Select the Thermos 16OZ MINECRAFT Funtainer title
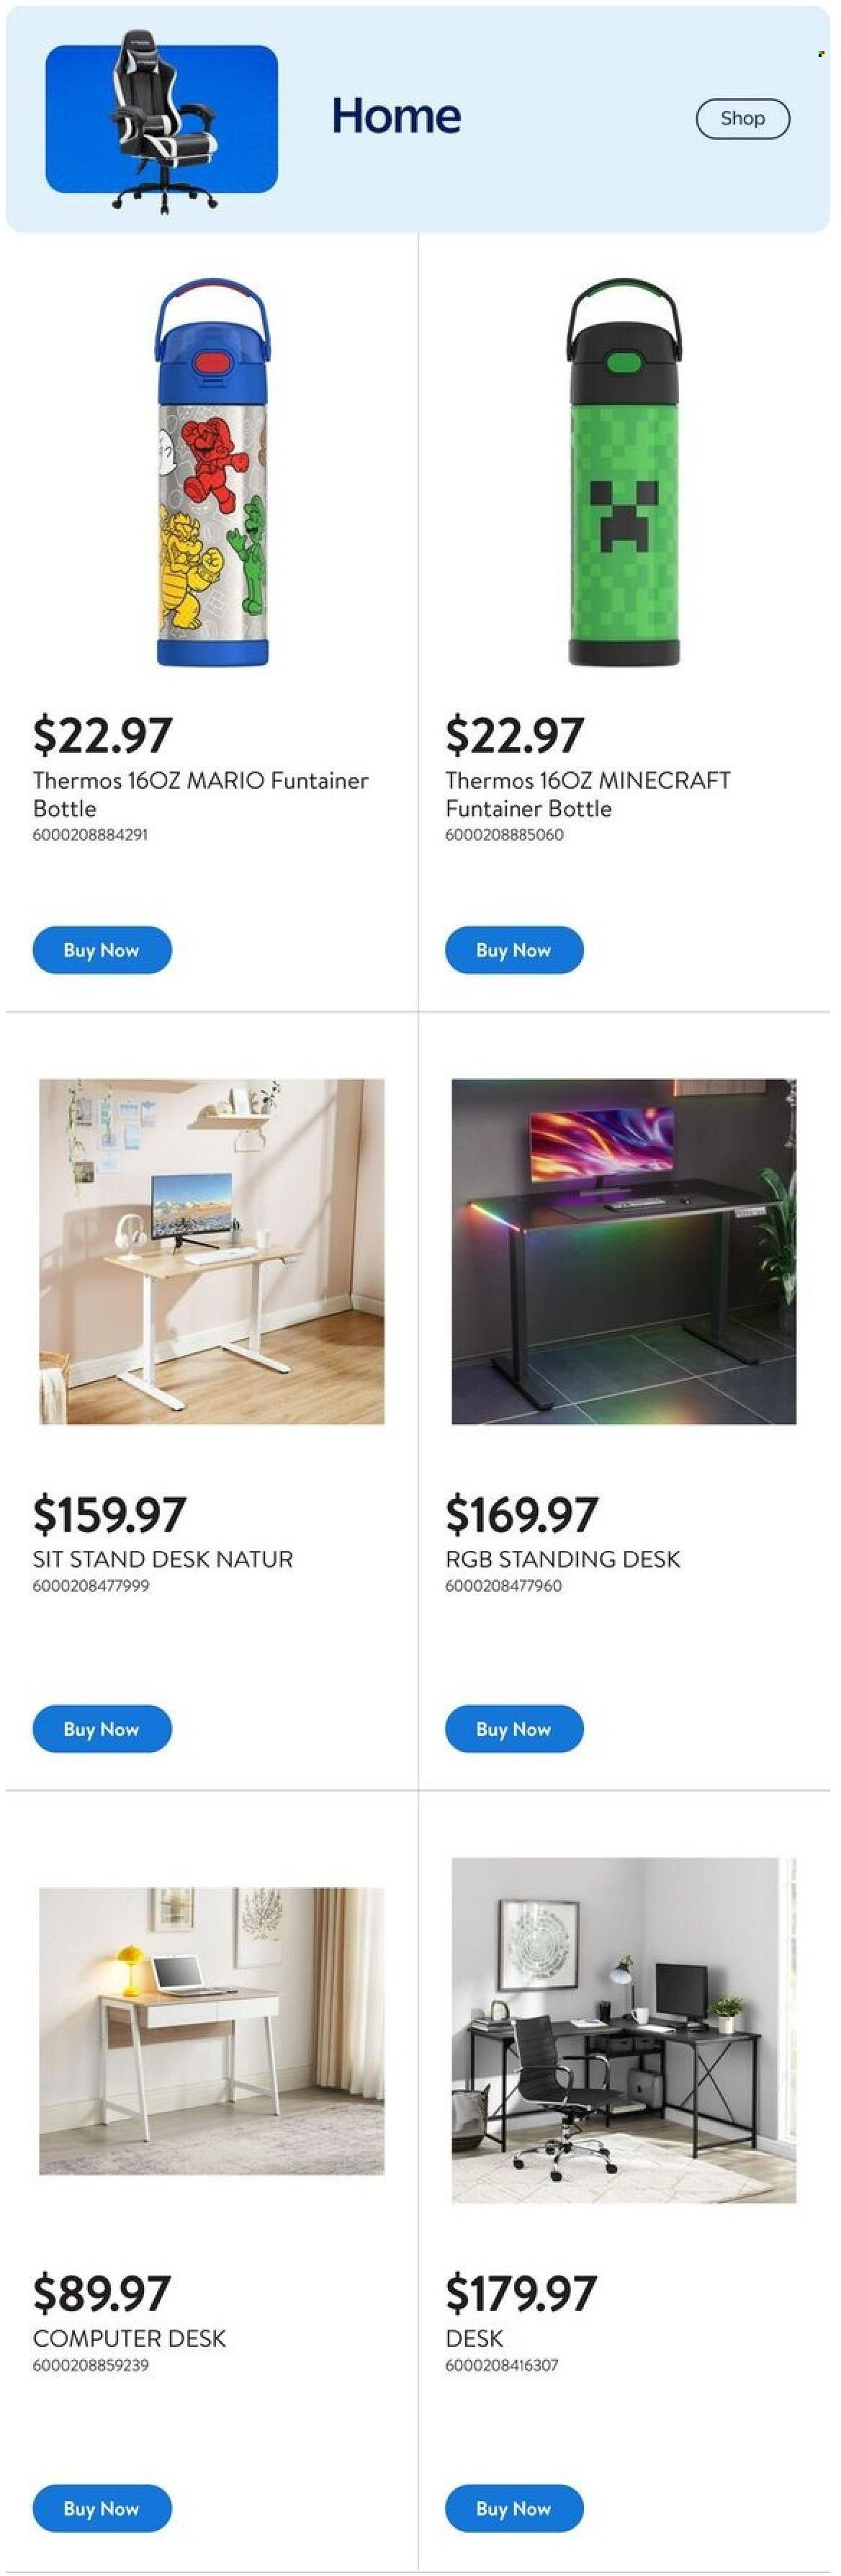This screenshot has width=841, height=2576. (x=588, y=794)
